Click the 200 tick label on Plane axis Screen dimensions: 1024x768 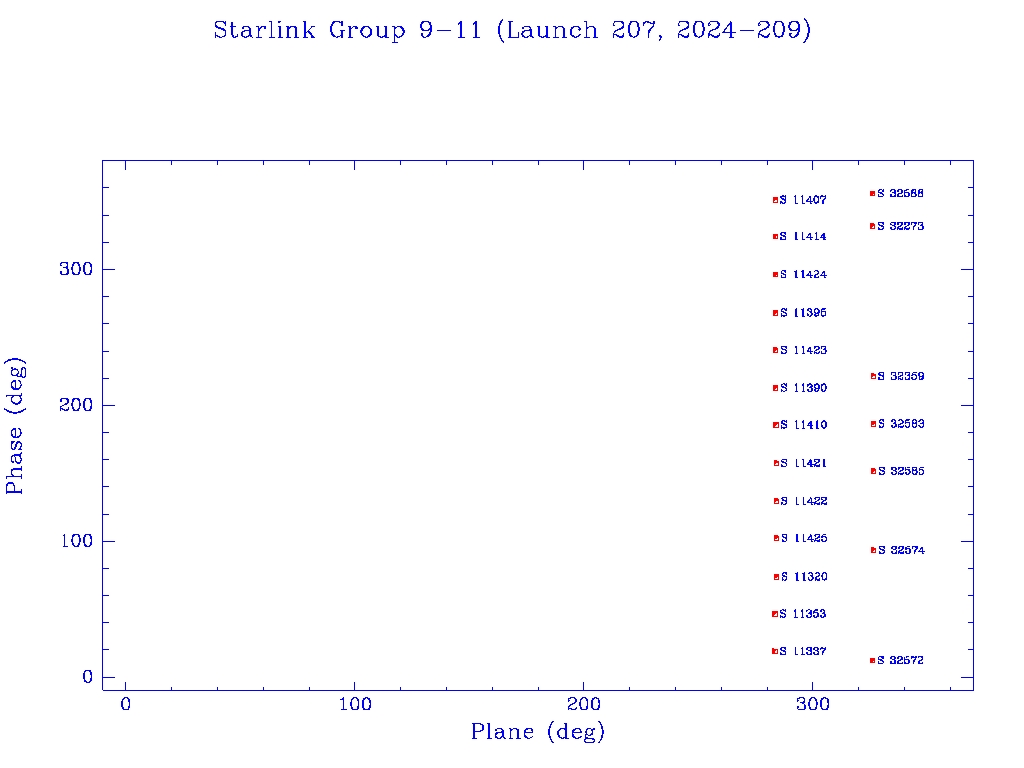pyautogui.click(x=583, y=704)
